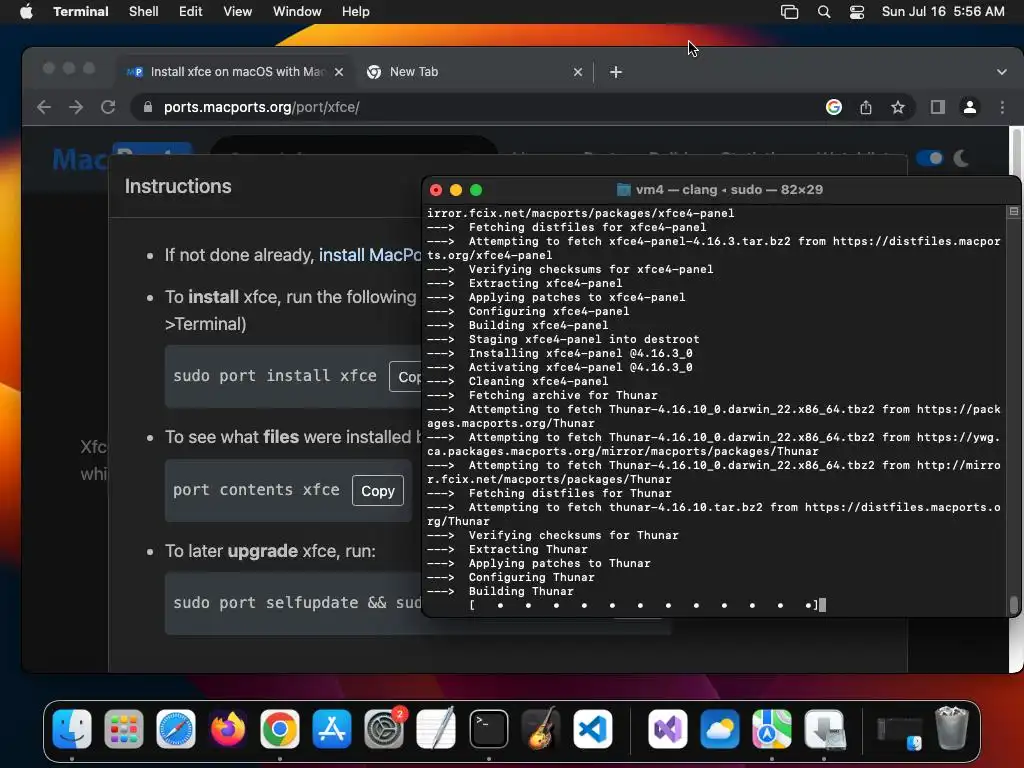Open a new Chrome tab
This screenshot has width=1024, height=768.
[x=615, y=72]
